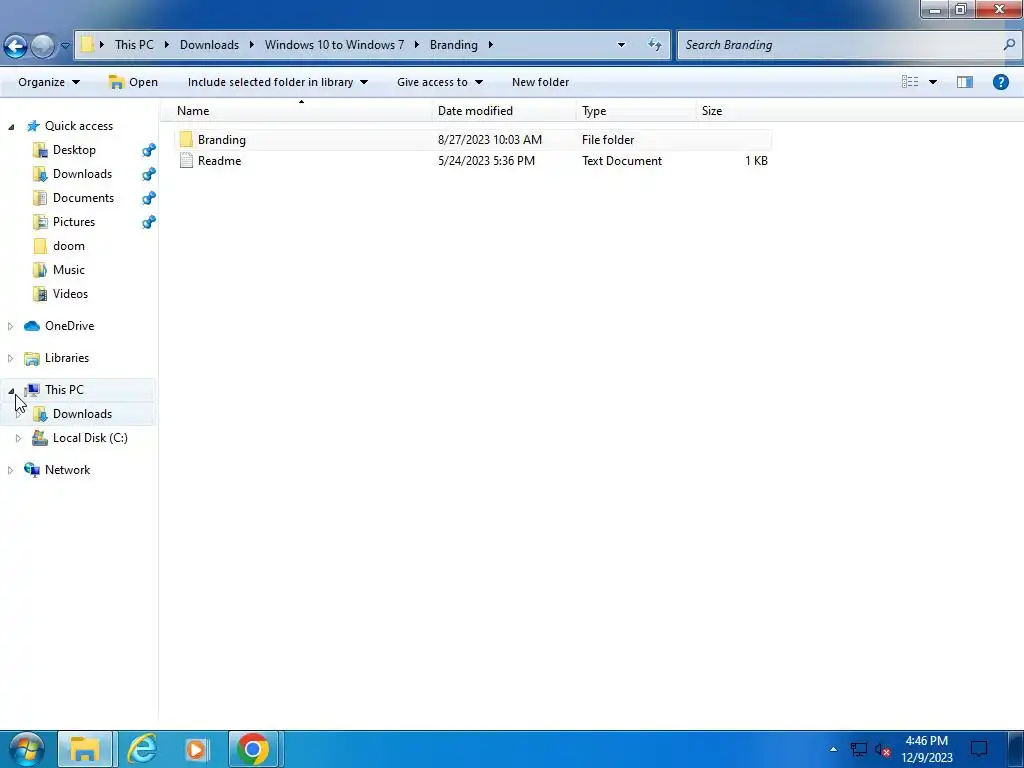Expand Local Disk (C:) node
This screenshot has width=1024, height=768.
point(18,438)
